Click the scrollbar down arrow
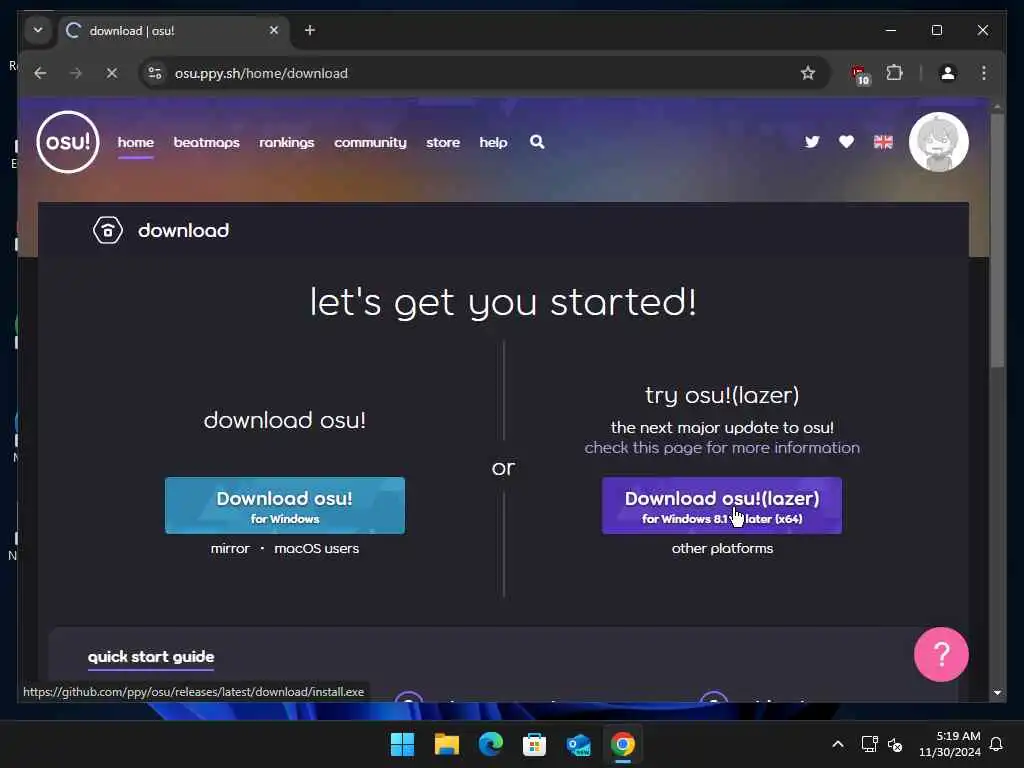Viewport: 1024px width, 768px height. [x=997, y=693]
